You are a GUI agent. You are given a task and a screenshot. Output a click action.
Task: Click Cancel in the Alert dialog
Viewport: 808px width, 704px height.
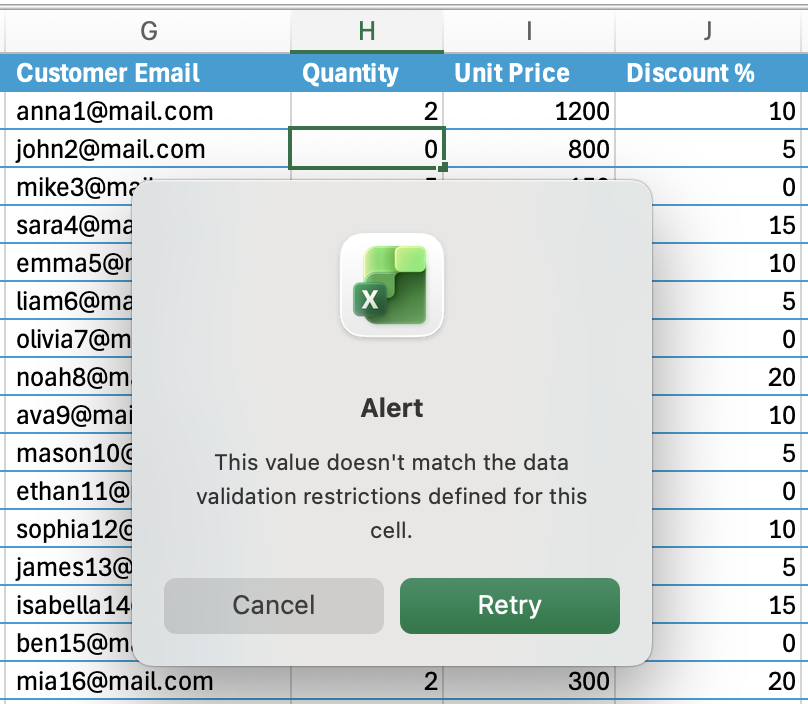pyautogui.click(x=274, y=606)
